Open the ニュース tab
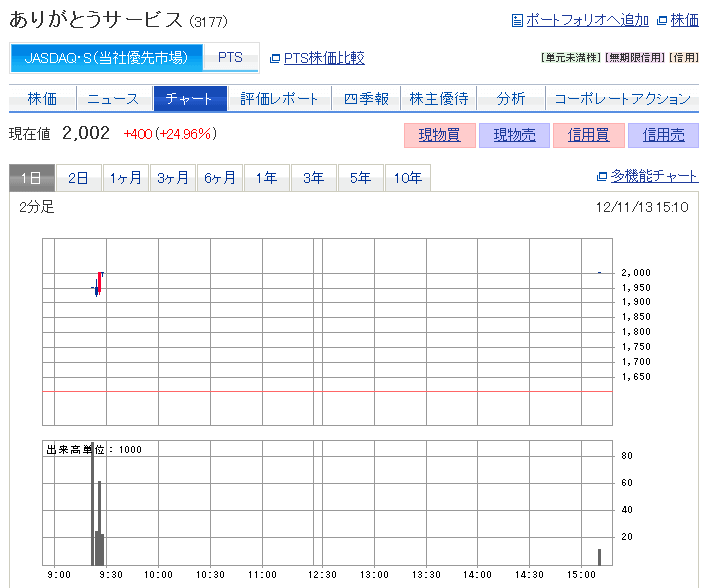This screenshot has height=588, width=708. click(113, 99)
